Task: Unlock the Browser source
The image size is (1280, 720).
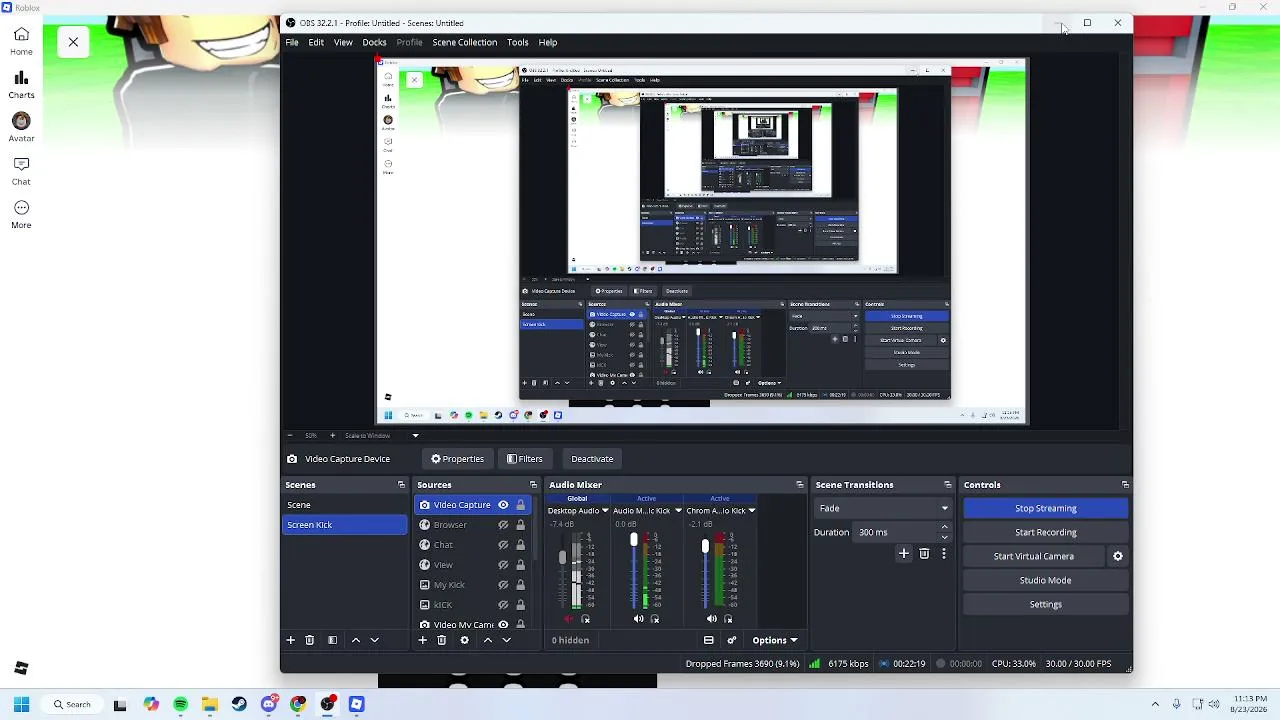Action: 520,525
